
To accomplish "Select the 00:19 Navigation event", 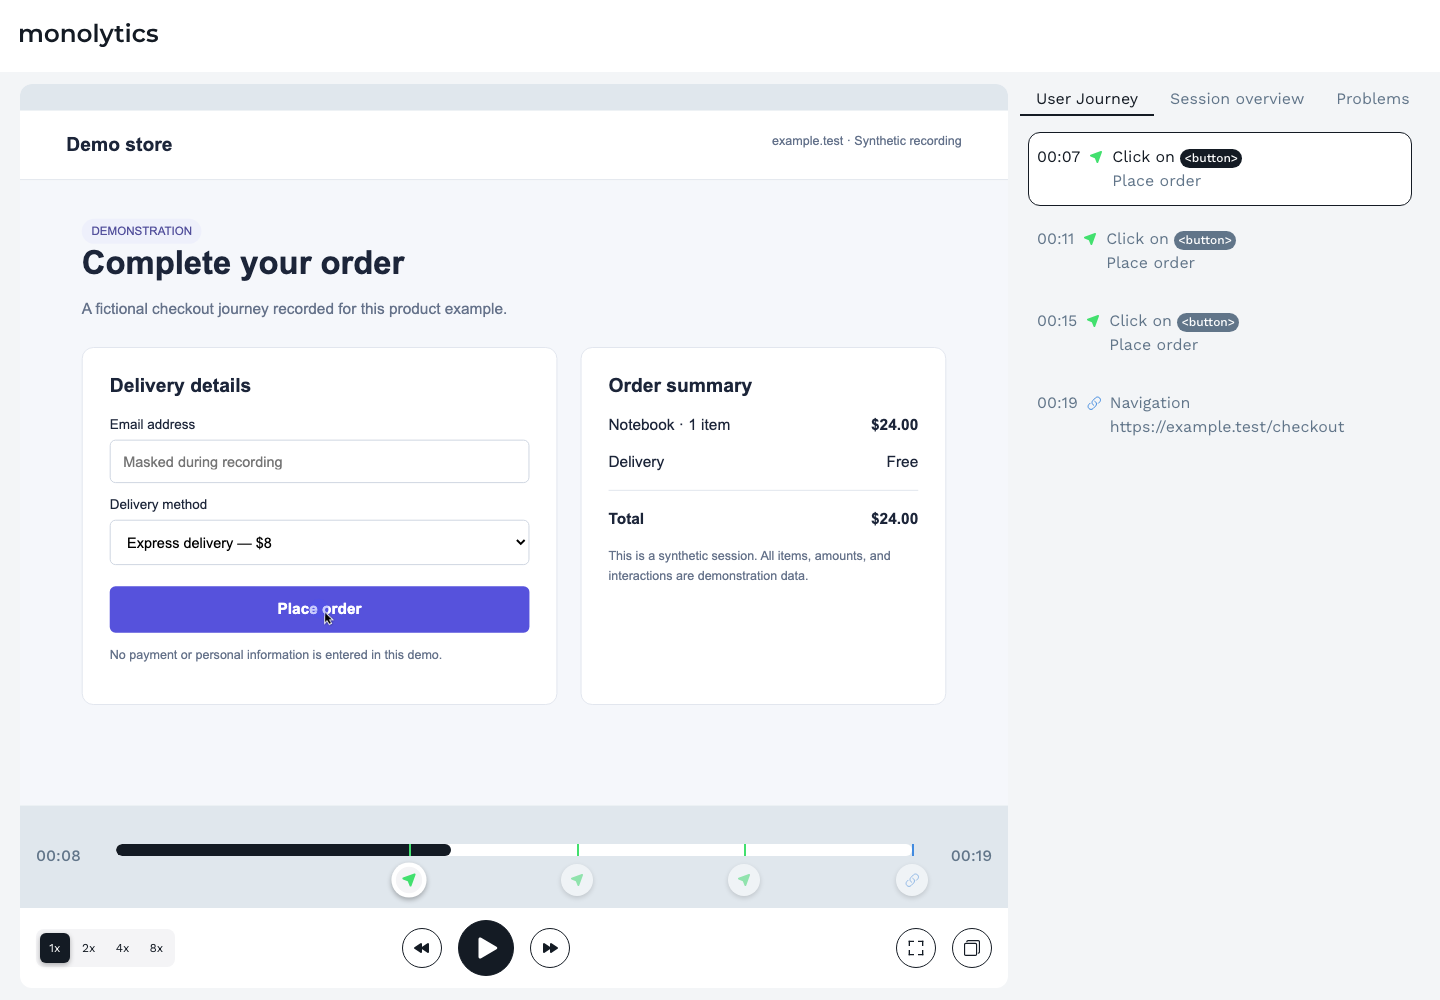I will pyautogui.click(x=1220, y=415).
